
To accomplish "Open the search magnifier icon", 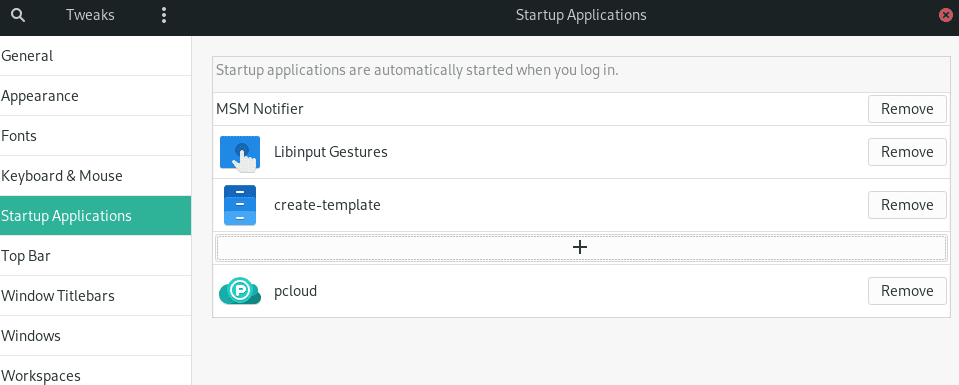I will [x=18, y=15].
